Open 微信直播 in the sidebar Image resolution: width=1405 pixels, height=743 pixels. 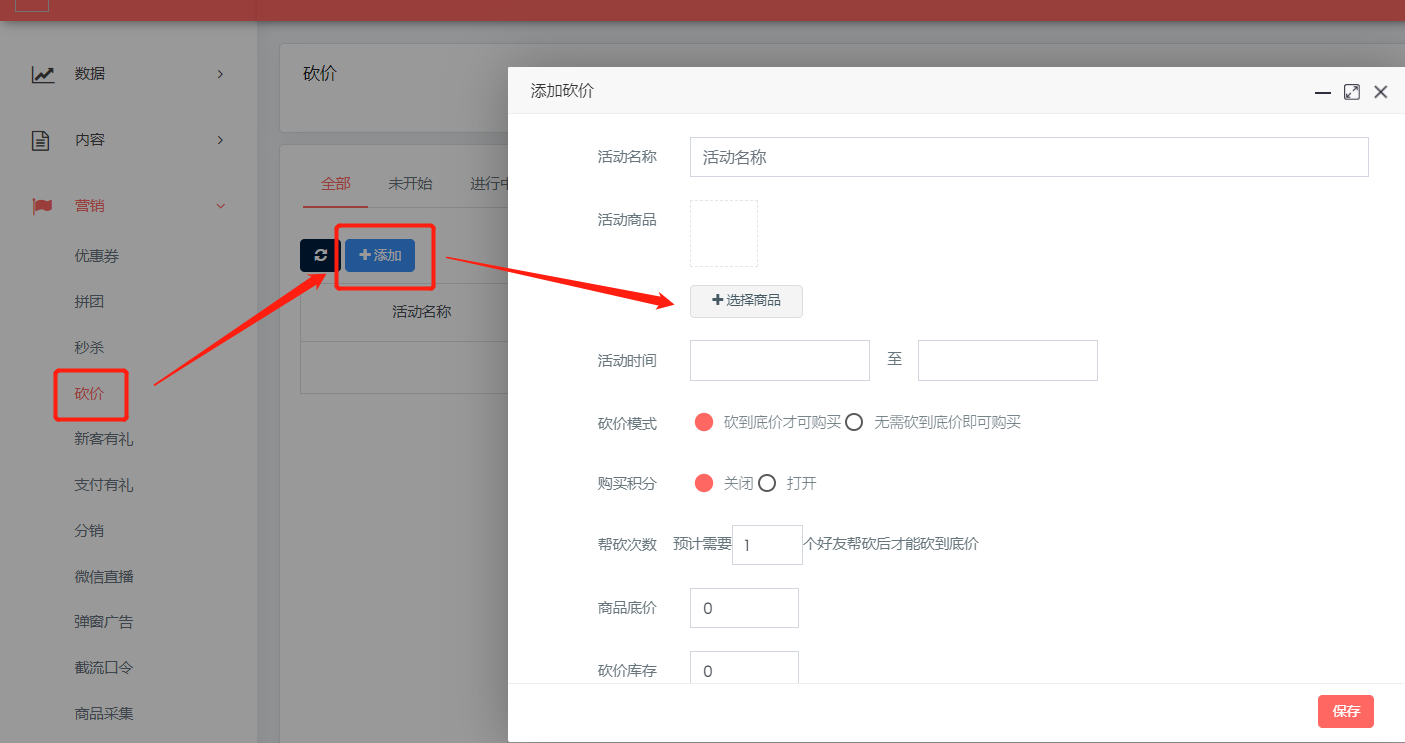point(104,577)
